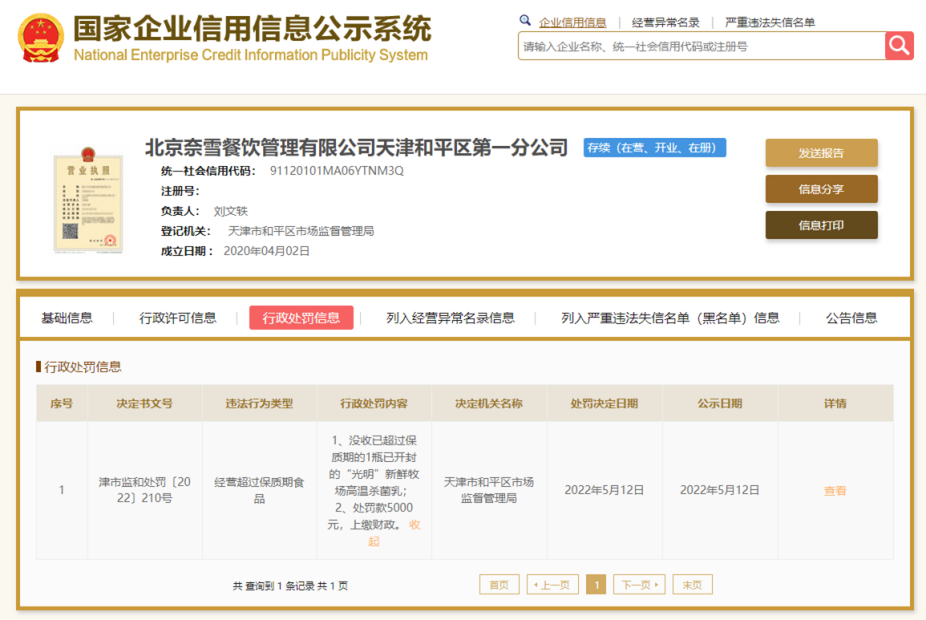Switch to the 基础信息 tab
926x620 pixels.
(67, 318)
